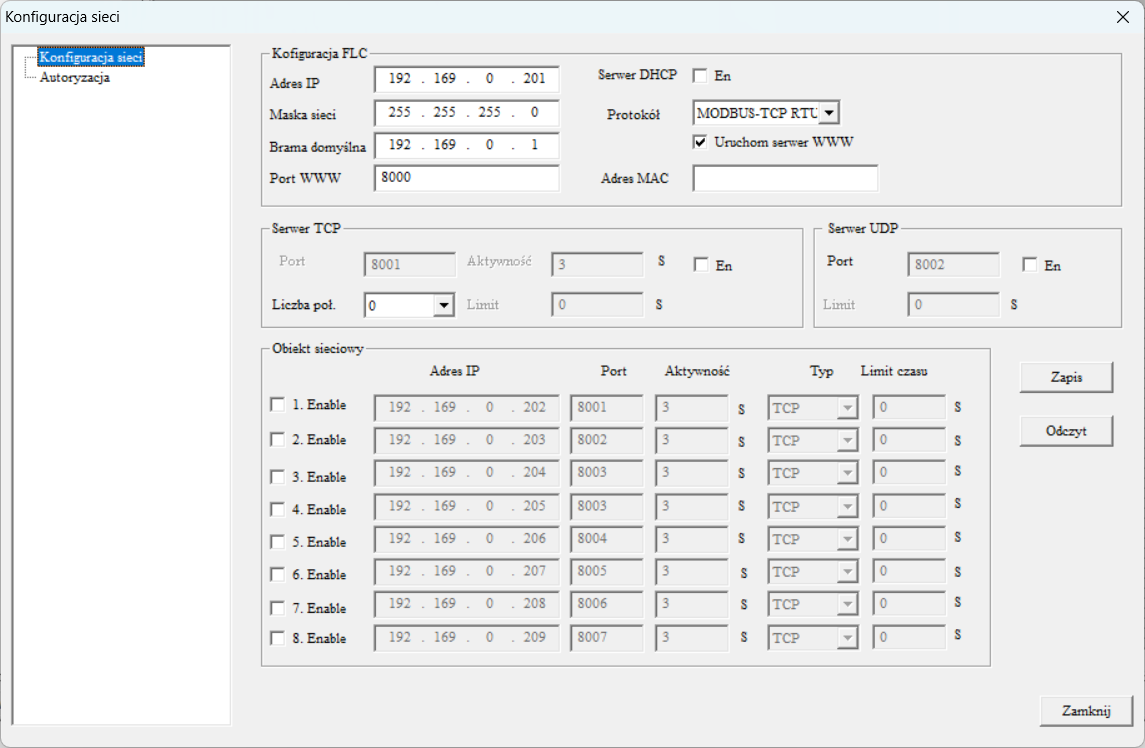The width and height of the screenshot is (1145, 748).
Task: Click object 2 port field 8002
Action: click(x=607, y=440)
